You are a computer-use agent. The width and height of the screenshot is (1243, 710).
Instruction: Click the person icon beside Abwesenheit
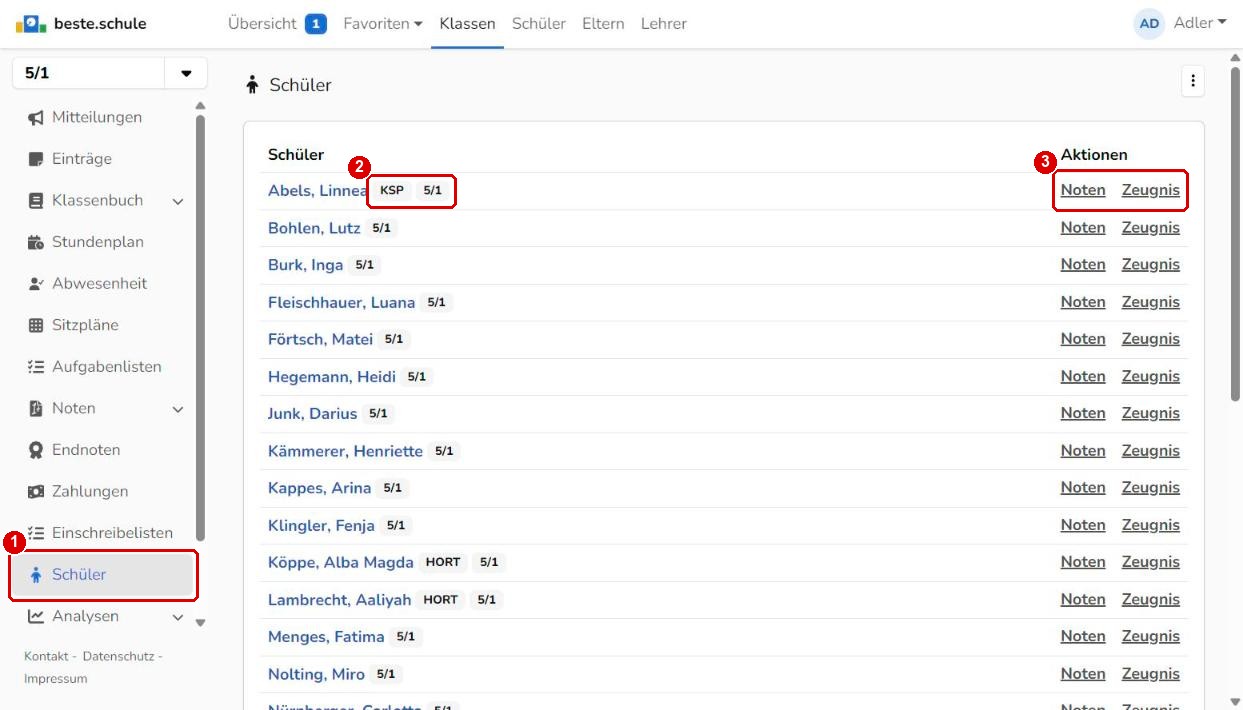pos(36,284)
